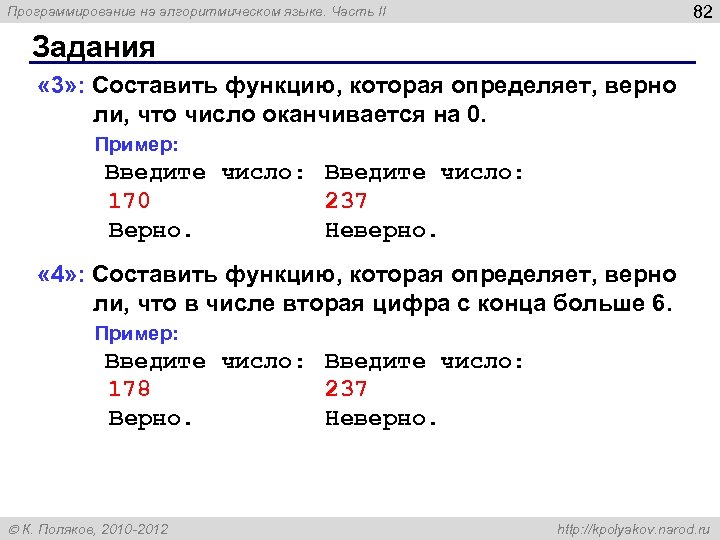720x540 pixels.
Task: Click 'Верно.' below number 178
Action: [150, 418]
